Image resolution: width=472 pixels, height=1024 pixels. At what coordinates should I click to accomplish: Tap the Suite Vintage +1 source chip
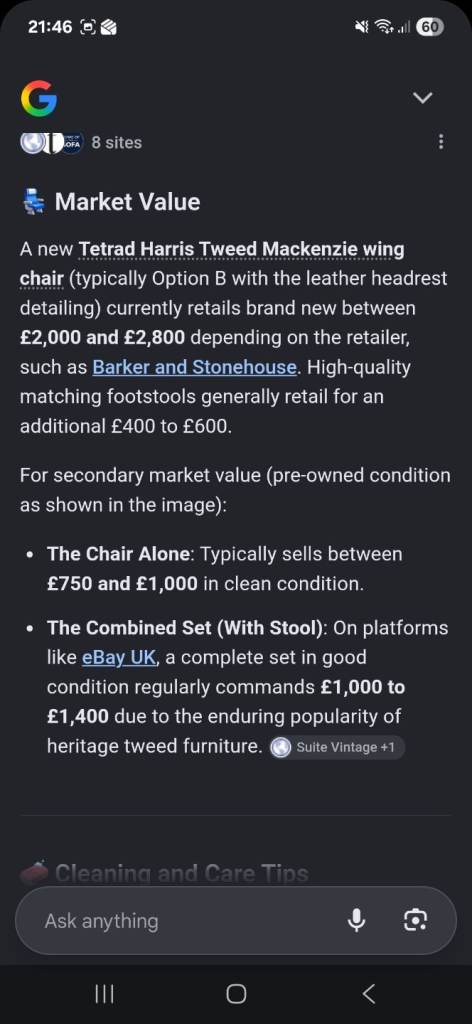pyautogui.click(x=337, y=747)
